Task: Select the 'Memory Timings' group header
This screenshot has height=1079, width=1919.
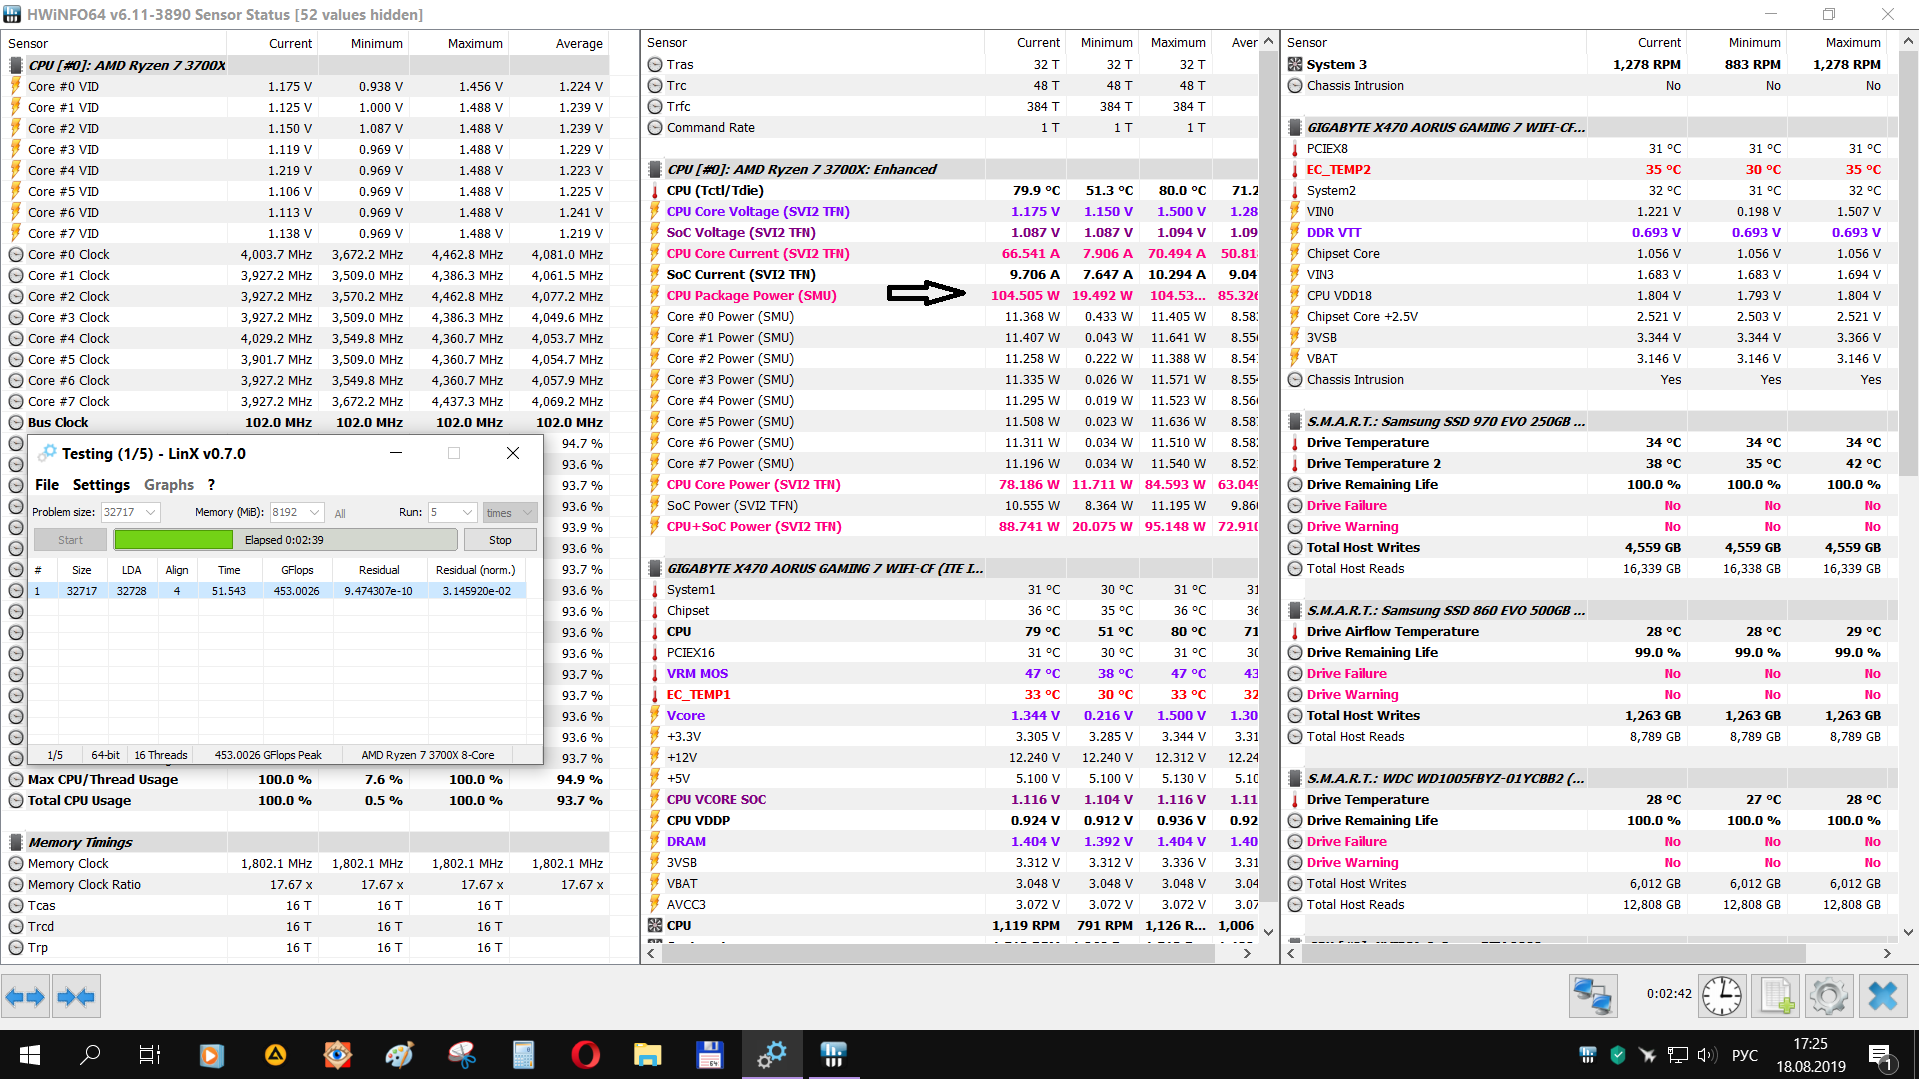Action: coord(80,842)
